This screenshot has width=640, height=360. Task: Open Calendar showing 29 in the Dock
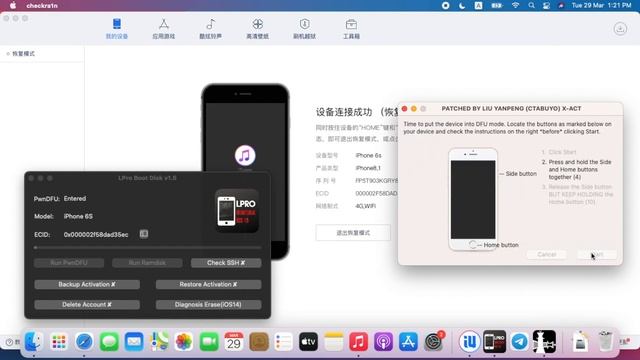[233, 342]
